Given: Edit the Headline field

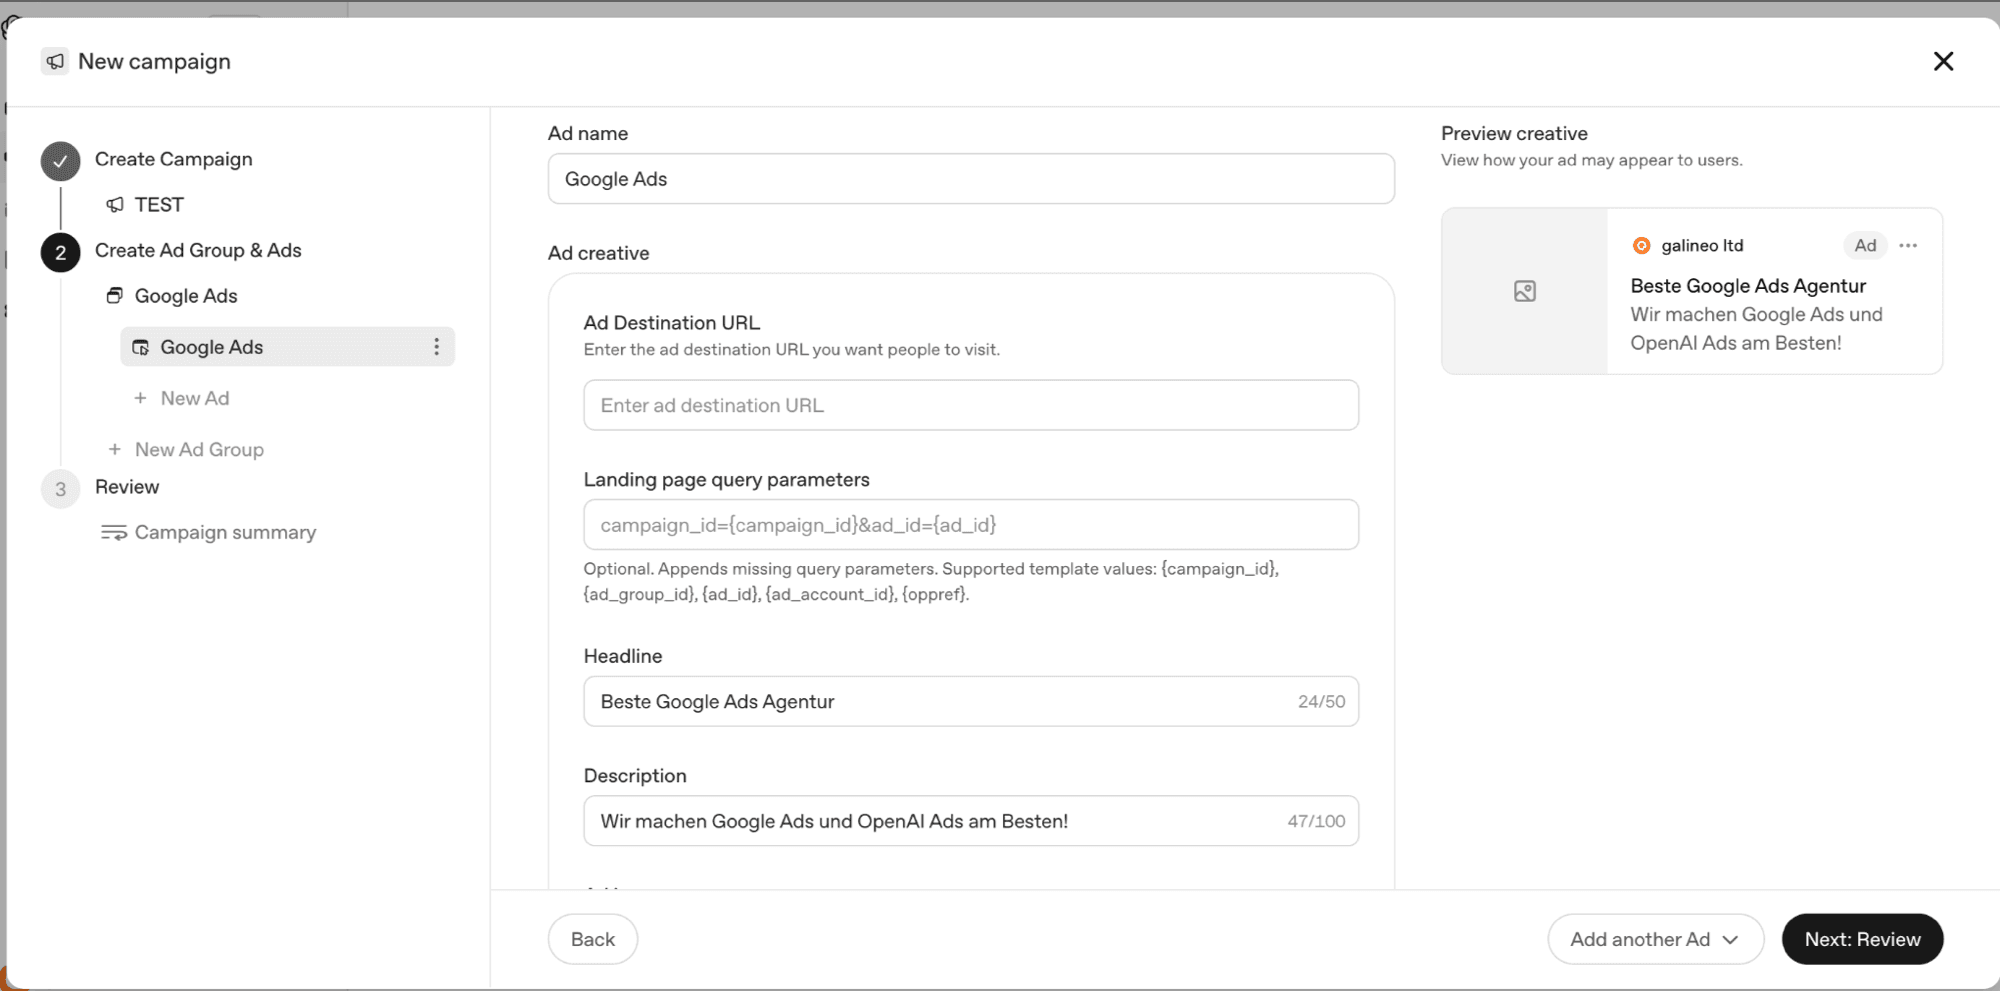Looking at the screenshot, I should tap(971, 702).
